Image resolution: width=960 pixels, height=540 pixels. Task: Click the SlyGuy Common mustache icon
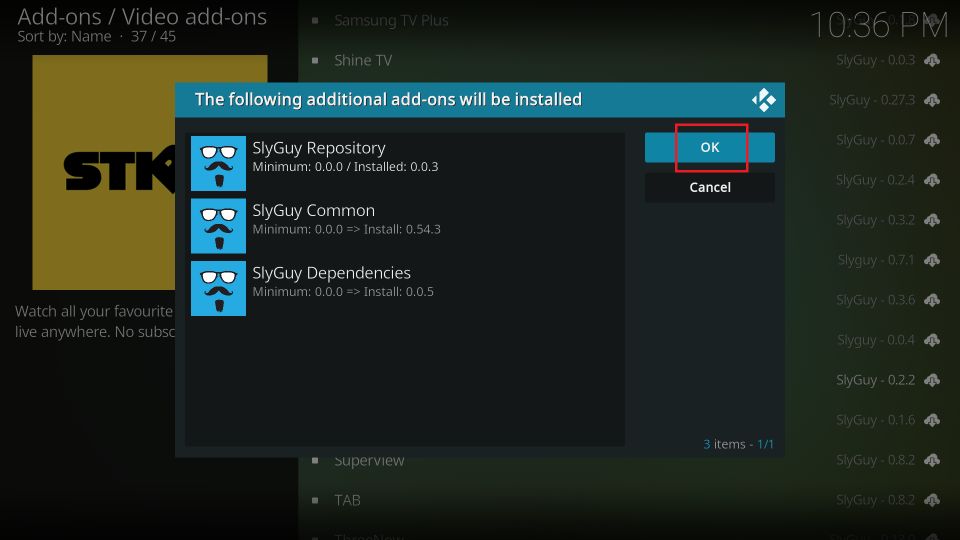(219, 226)
